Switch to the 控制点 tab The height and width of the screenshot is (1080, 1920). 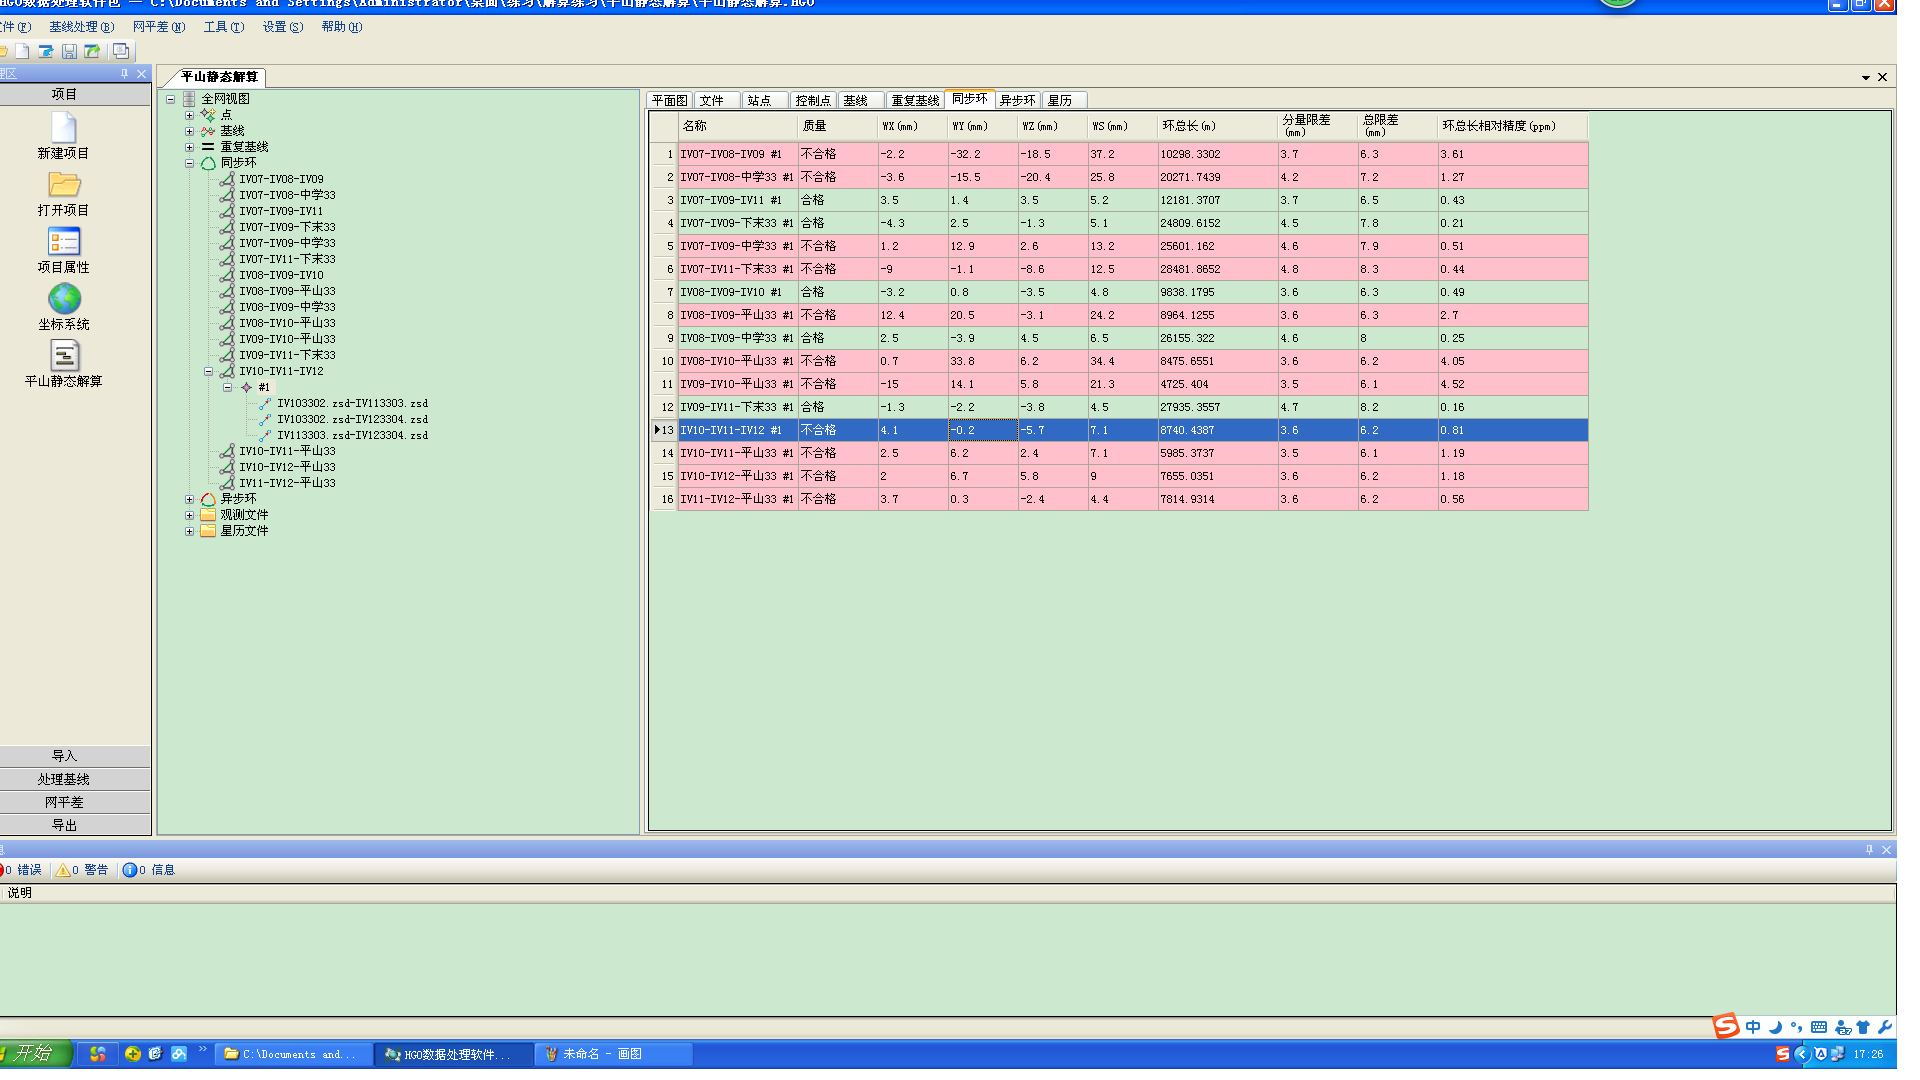813,100
